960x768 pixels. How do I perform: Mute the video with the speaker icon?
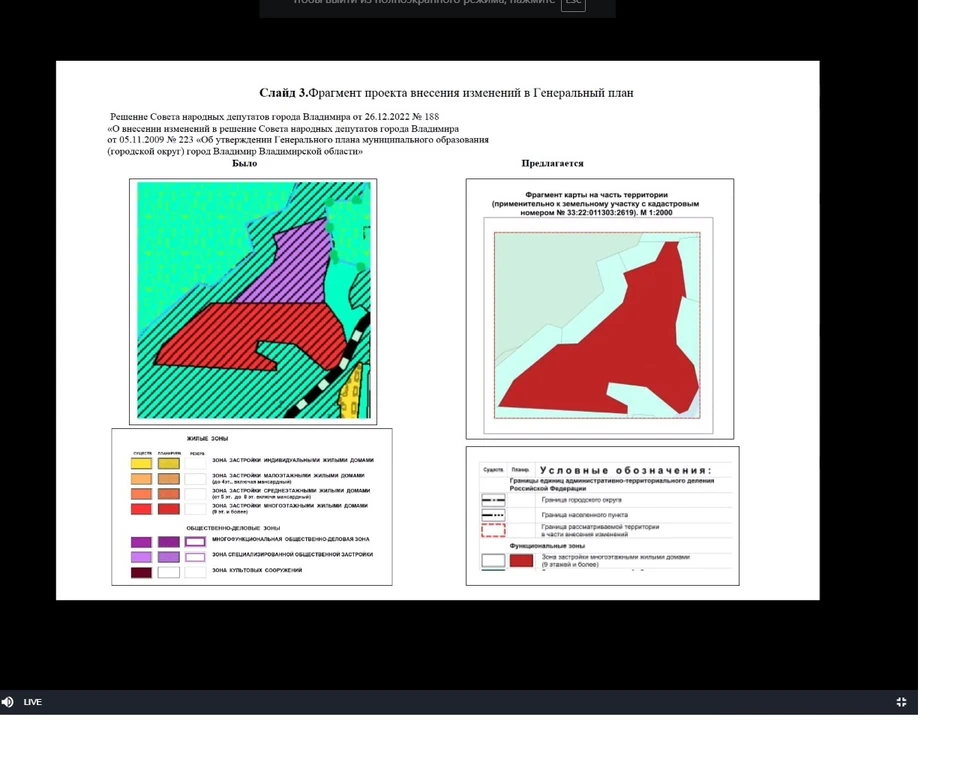(x=8, y=702)
